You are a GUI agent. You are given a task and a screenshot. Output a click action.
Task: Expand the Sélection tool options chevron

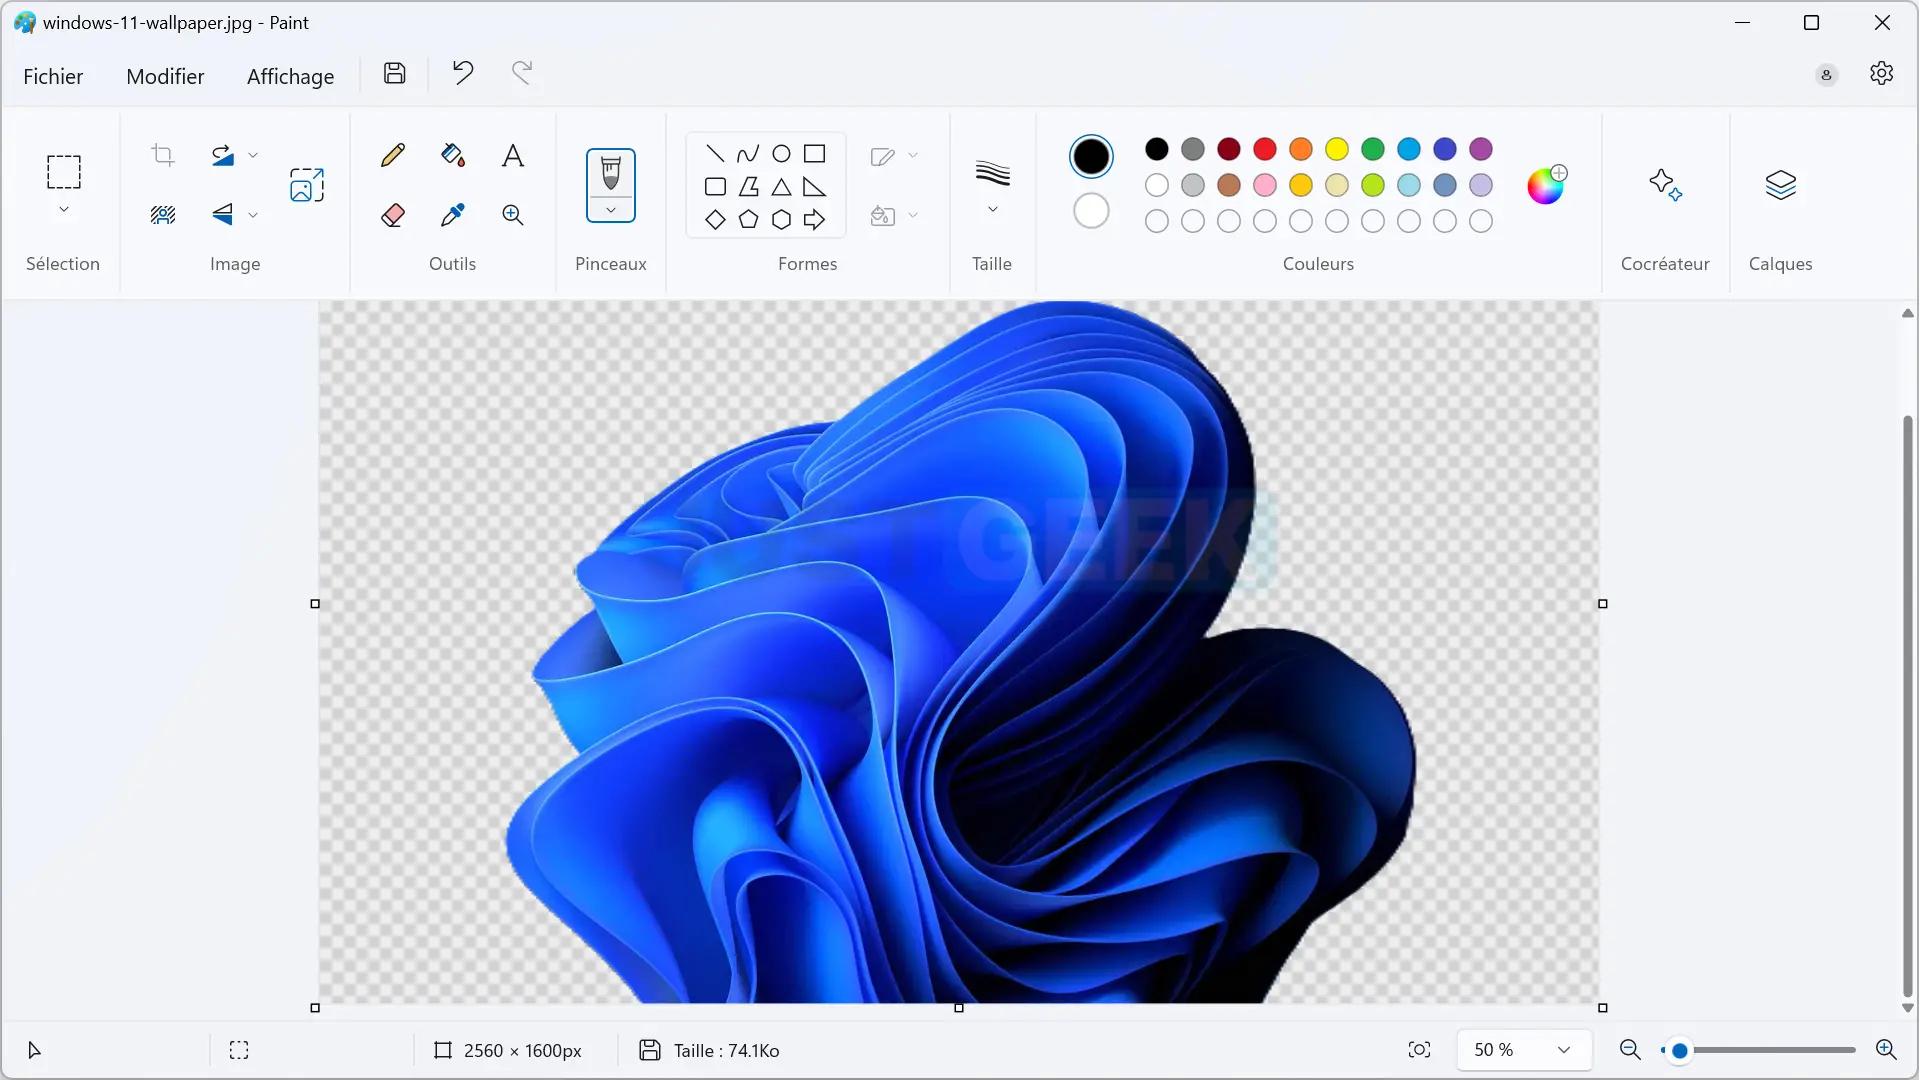point(64,210)
